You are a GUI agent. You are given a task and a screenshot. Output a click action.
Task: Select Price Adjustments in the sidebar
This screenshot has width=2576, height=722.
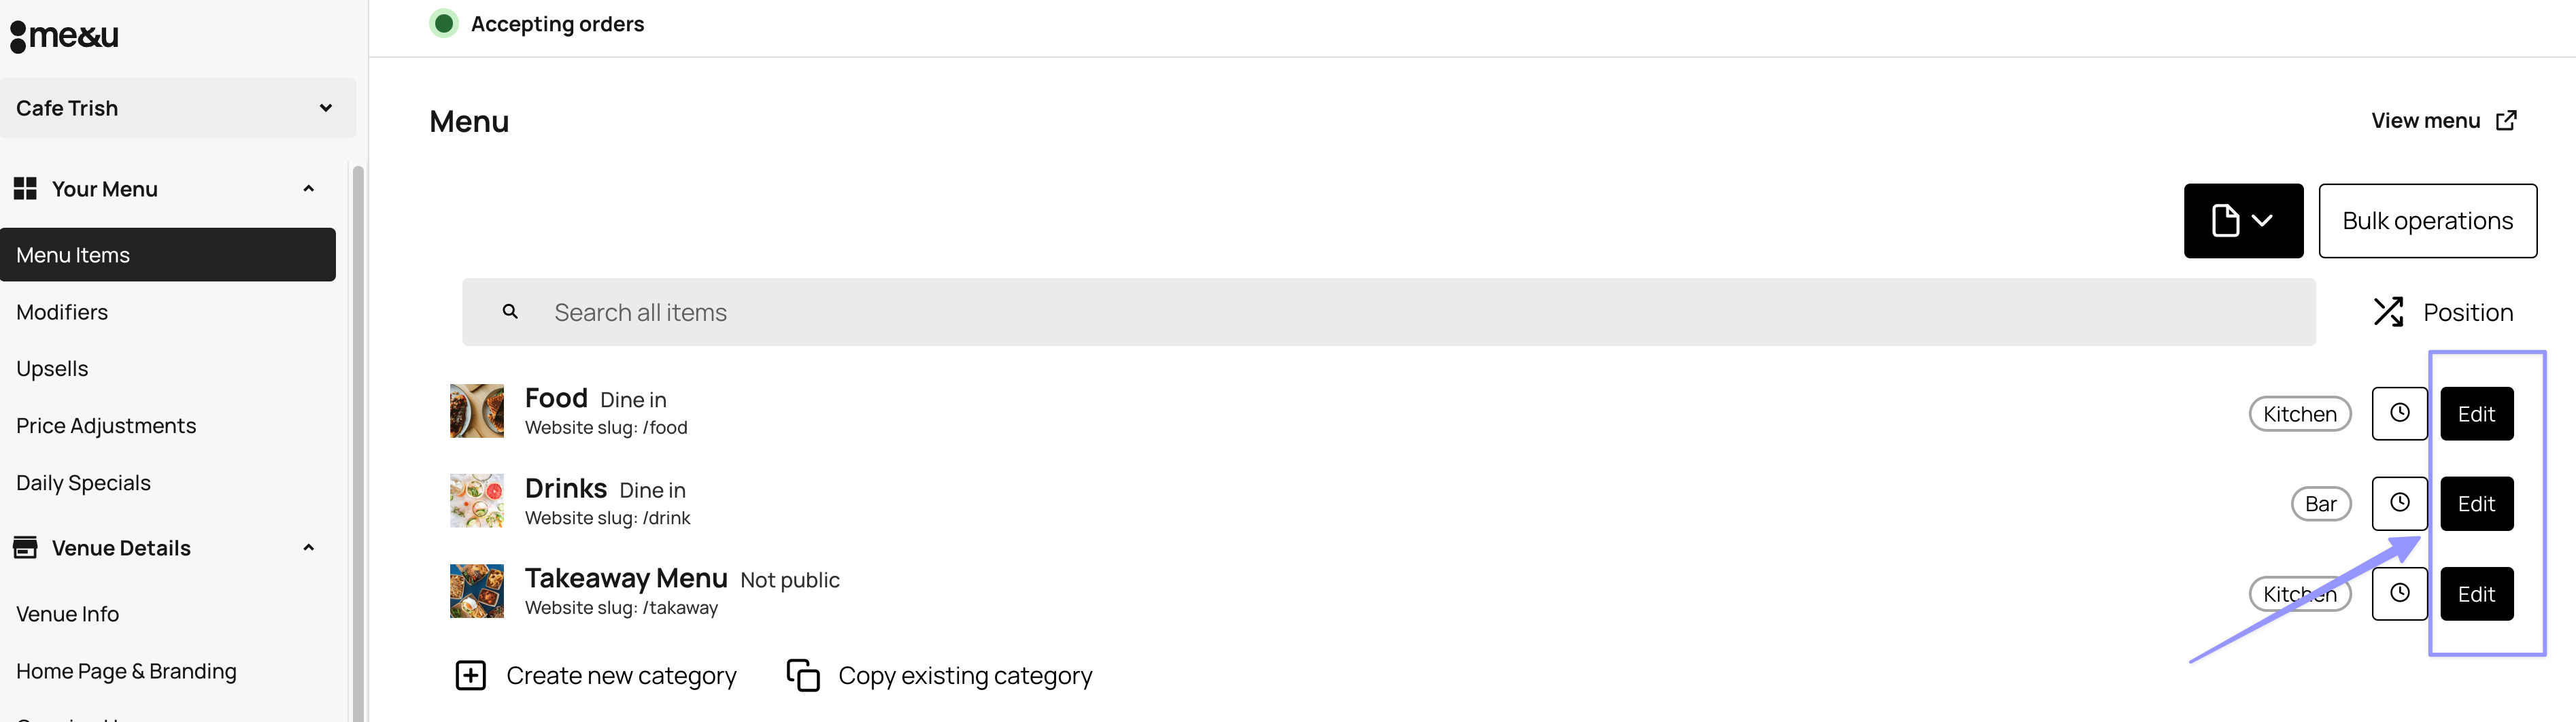pos(106,426)
